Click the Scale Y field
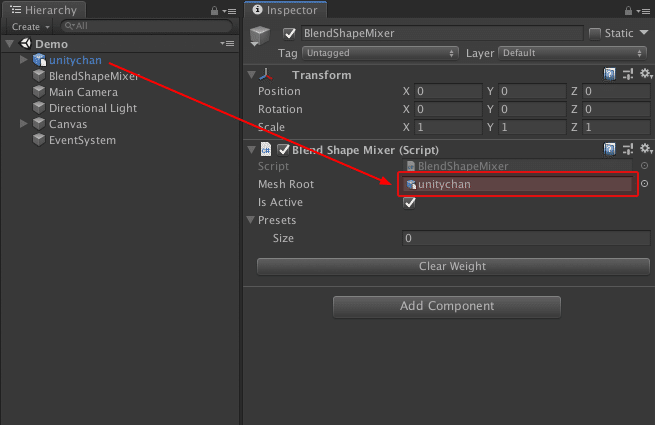Viewport: 655px width, 425px height. pyautogui.click(x=532, y=127)
